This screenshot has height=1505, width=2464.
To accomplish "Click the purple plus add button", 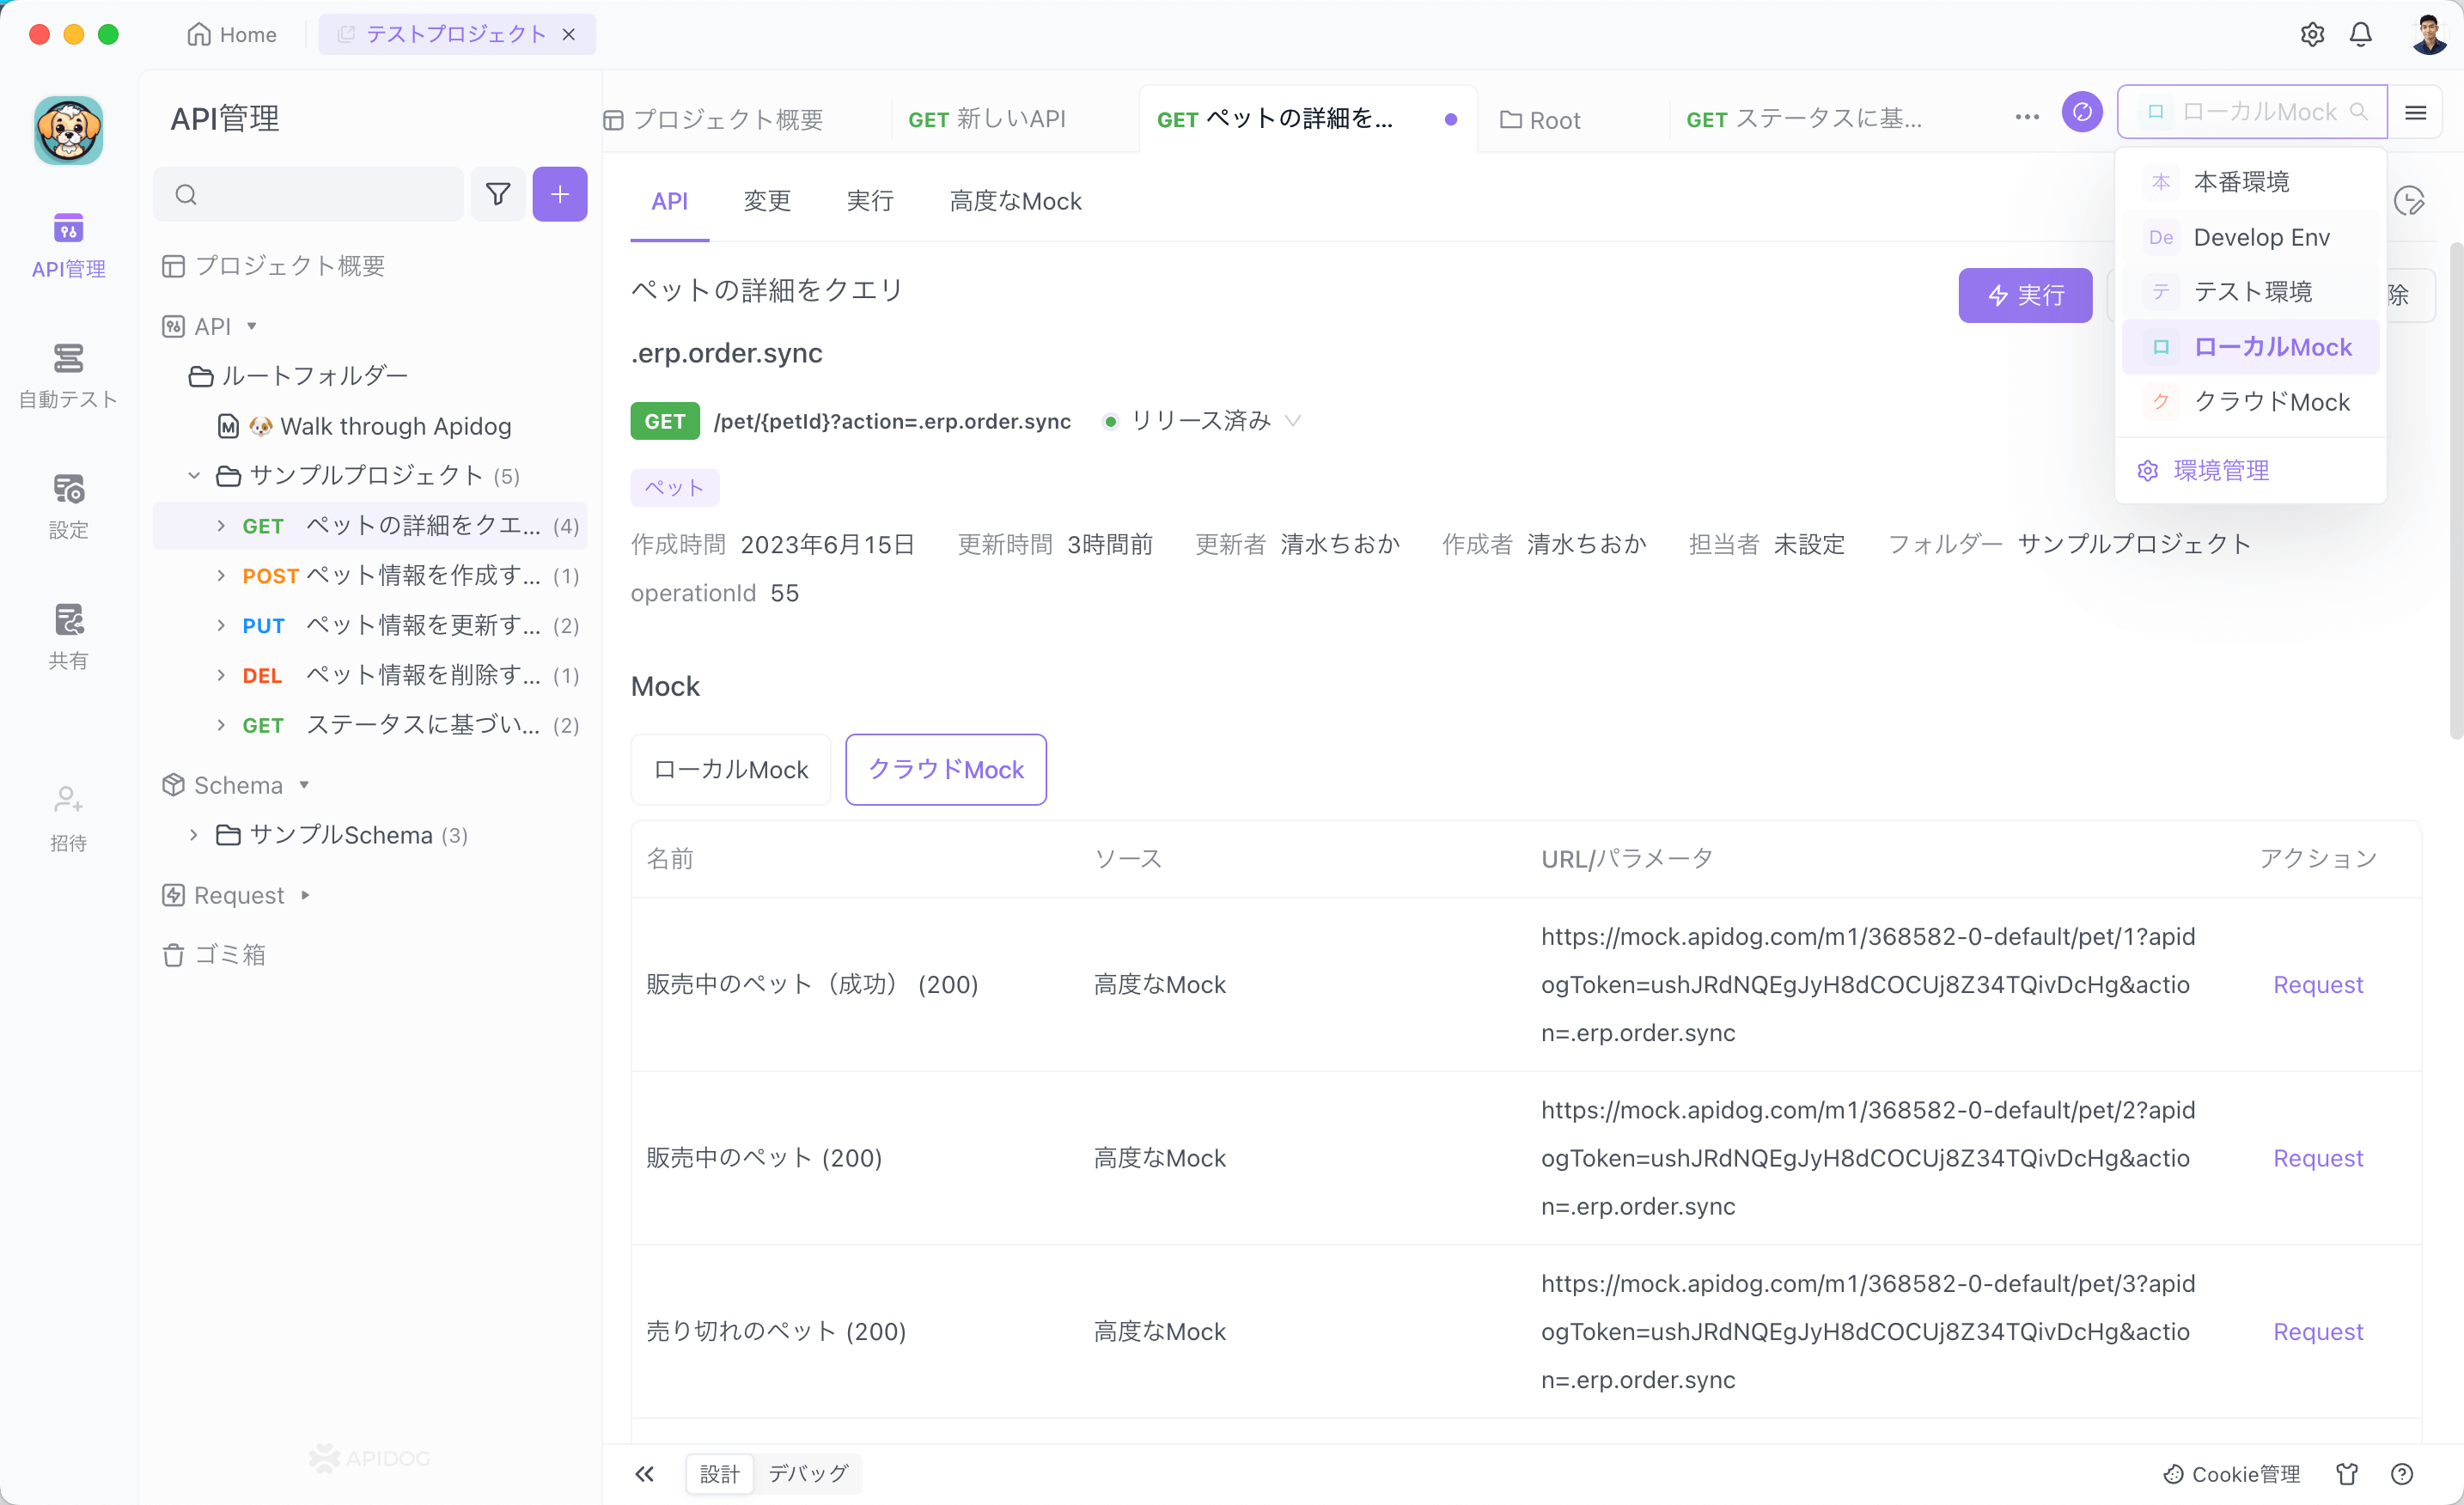I will (x=560, y=194).
